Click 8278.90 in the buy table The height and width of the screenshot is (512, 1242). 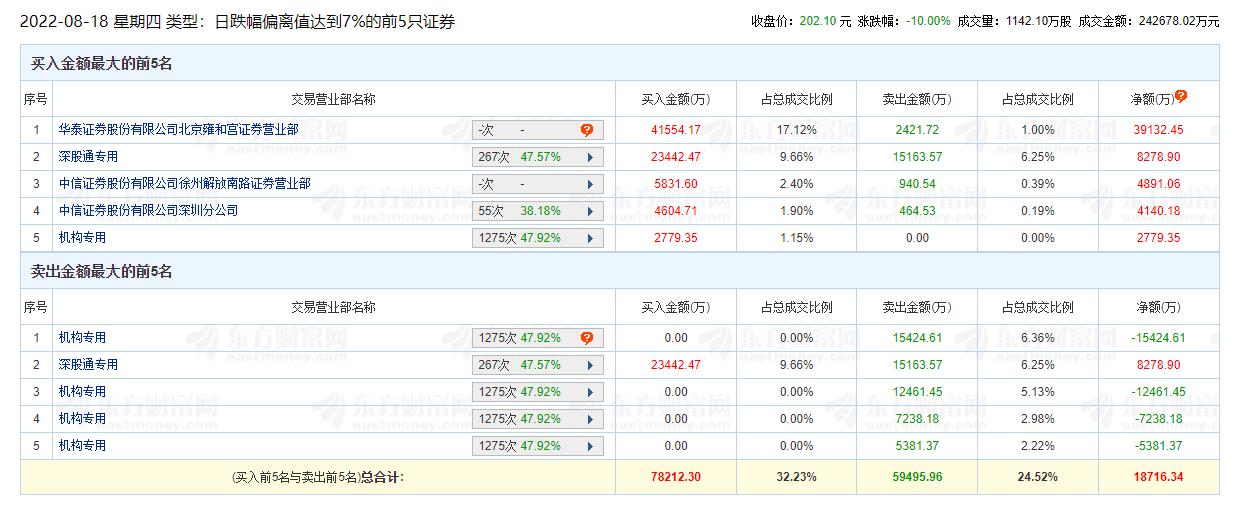point(1158,157)
